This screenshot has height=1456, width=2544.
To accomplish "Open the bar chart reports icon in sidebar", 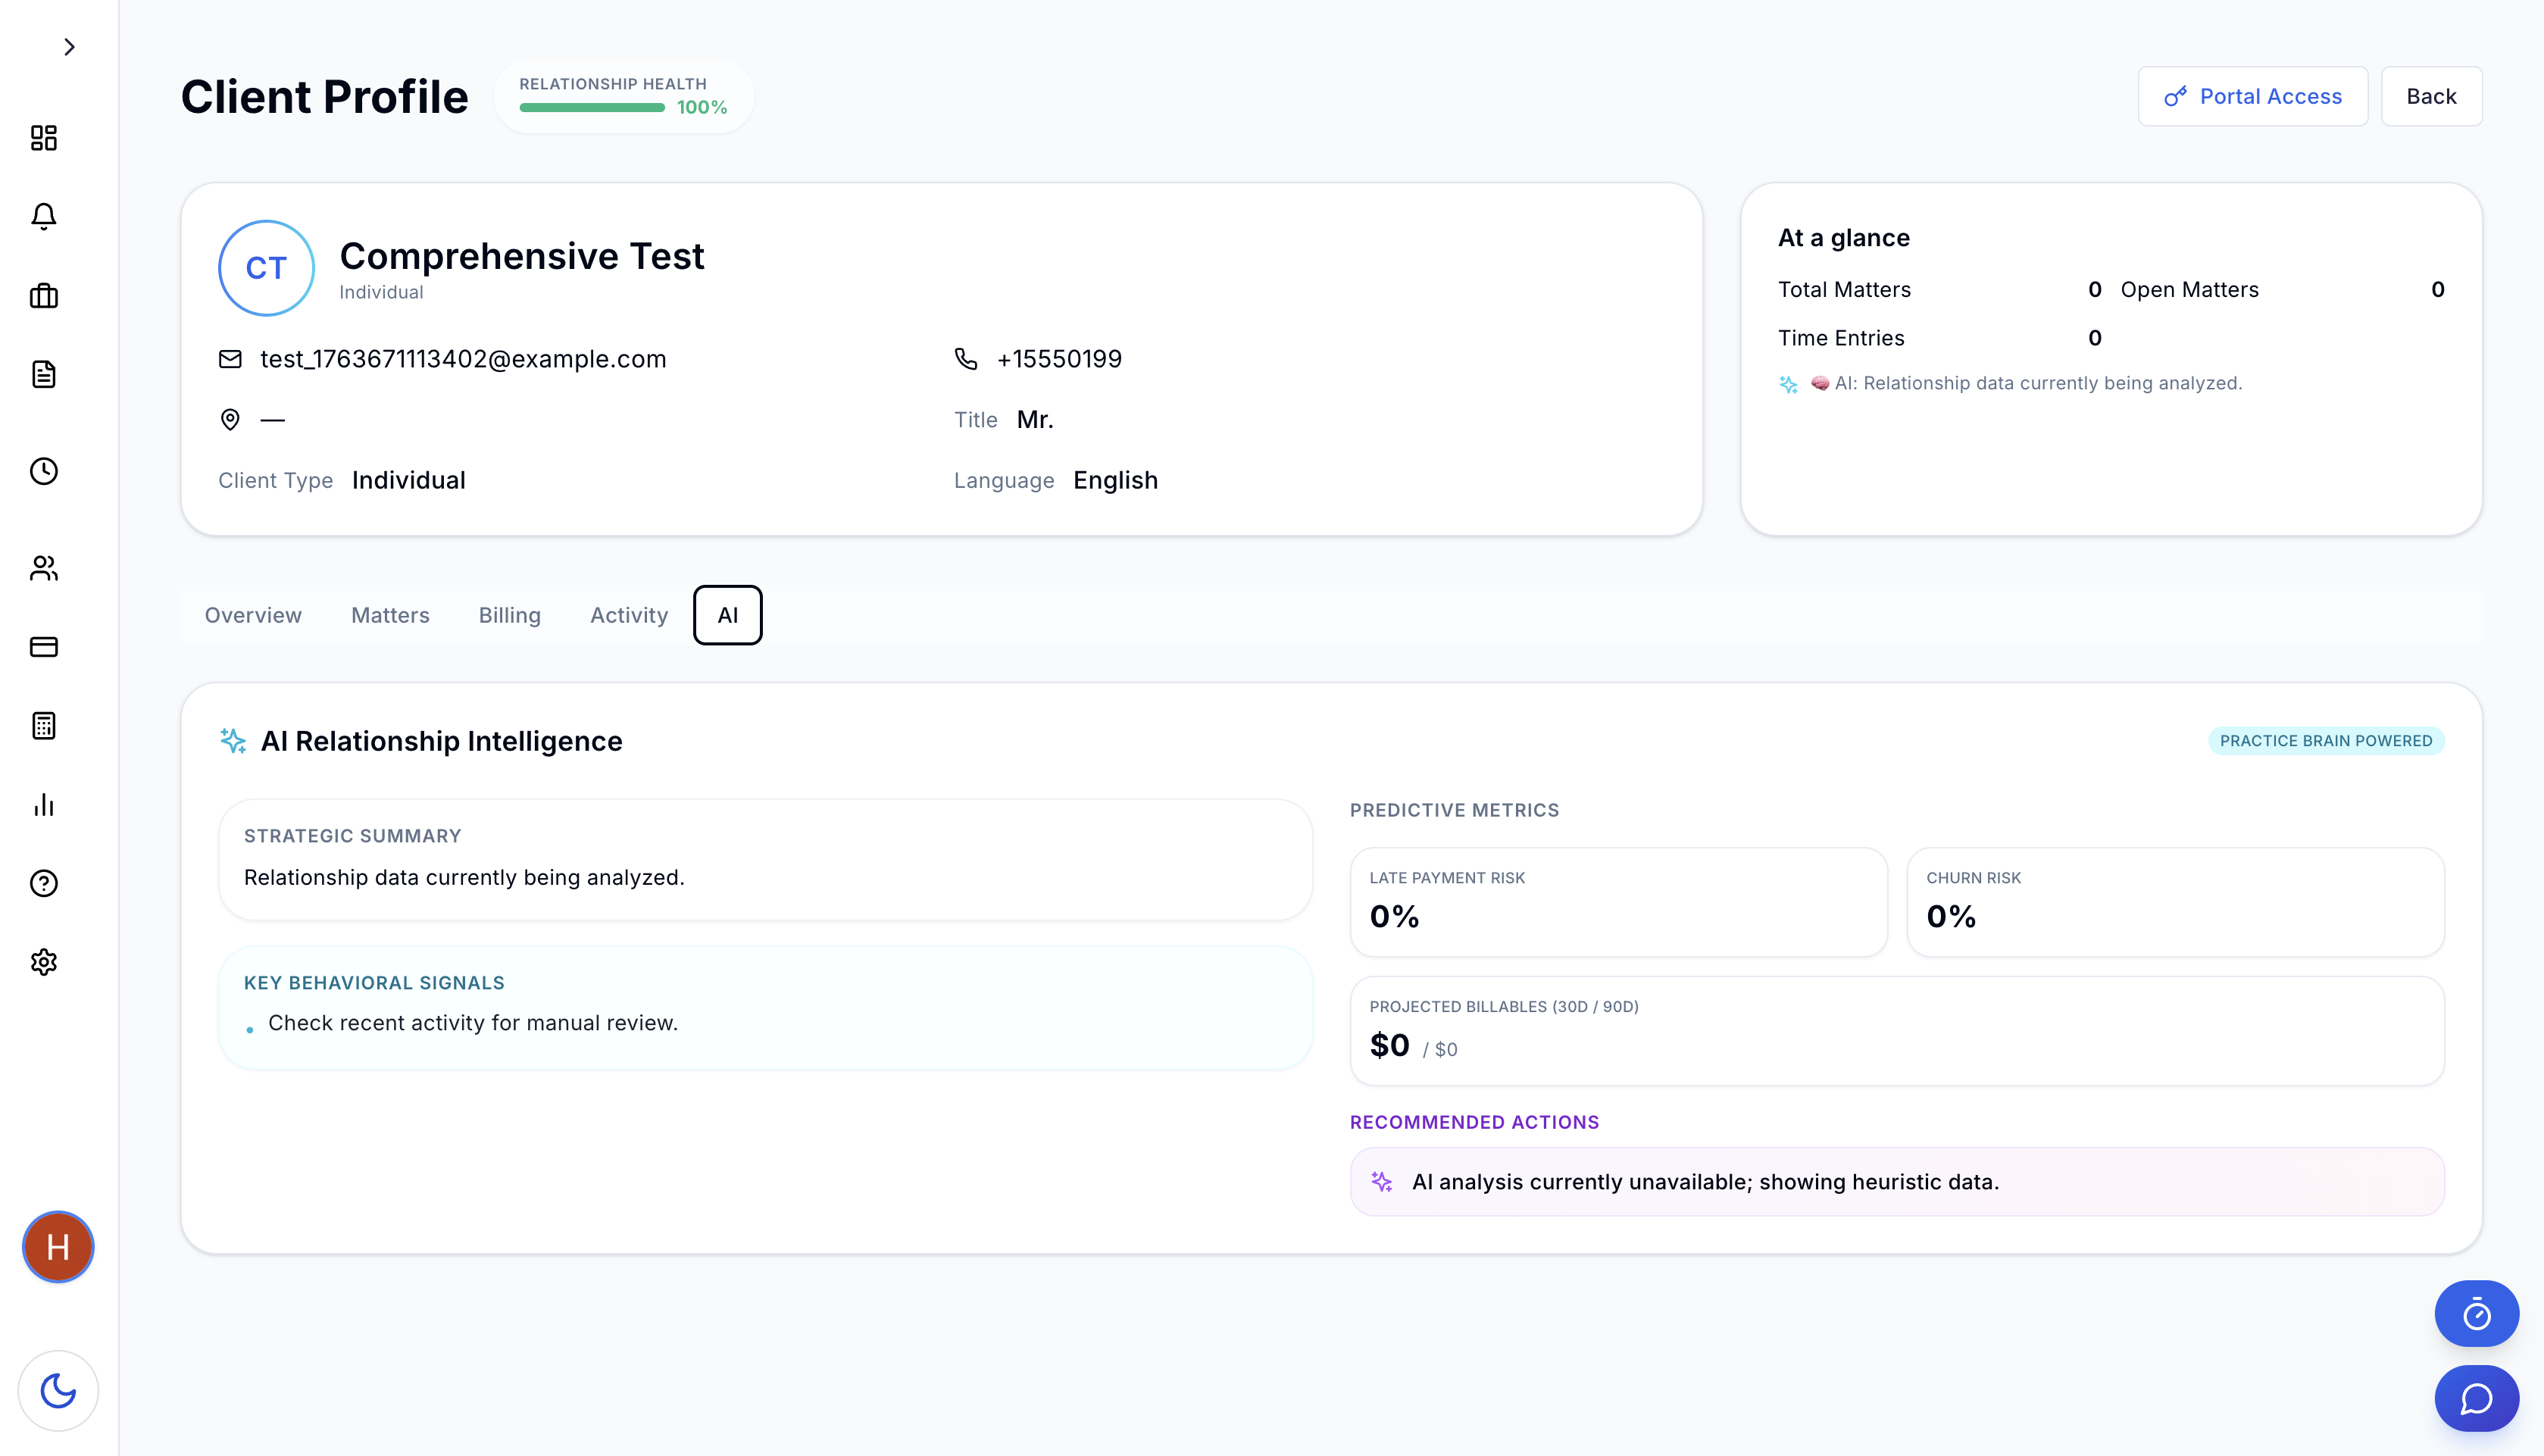I will (x=44, y=805).
